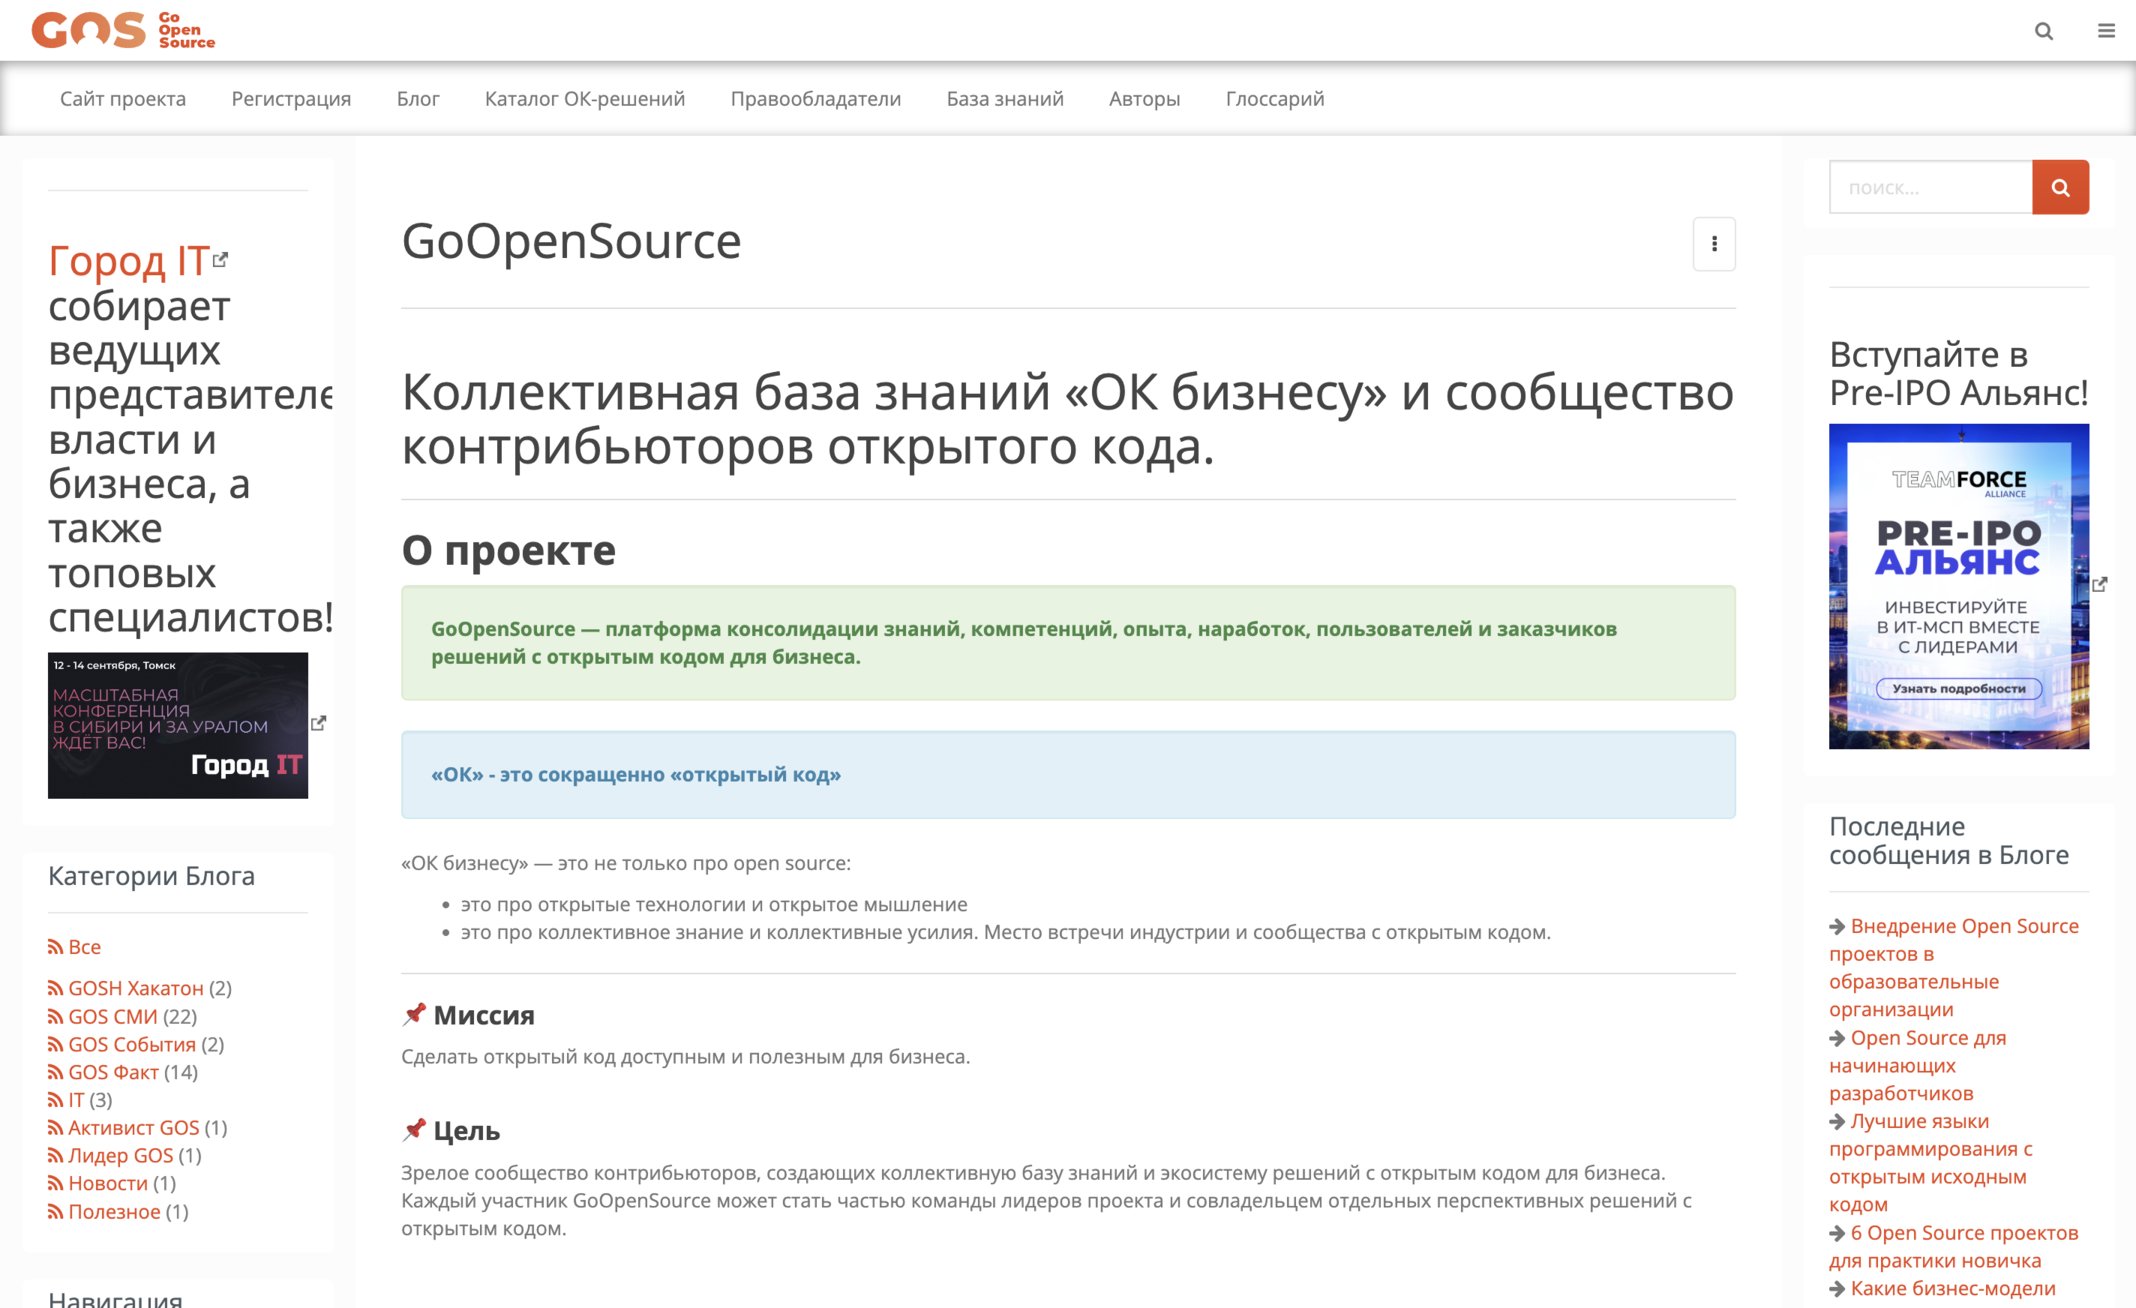Open Город IT banner external link icon
The height and width of the screenshot is (1308, 2136).
pos(319,721)
